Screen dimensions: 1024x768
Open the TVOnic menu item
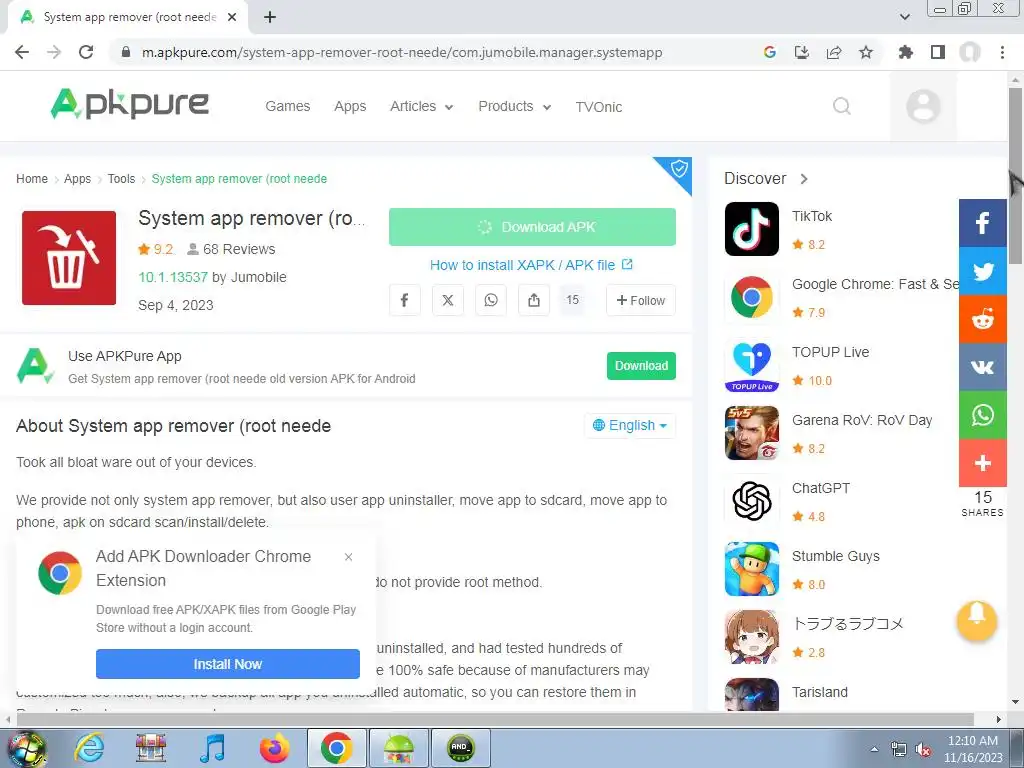tap(599, 106)
